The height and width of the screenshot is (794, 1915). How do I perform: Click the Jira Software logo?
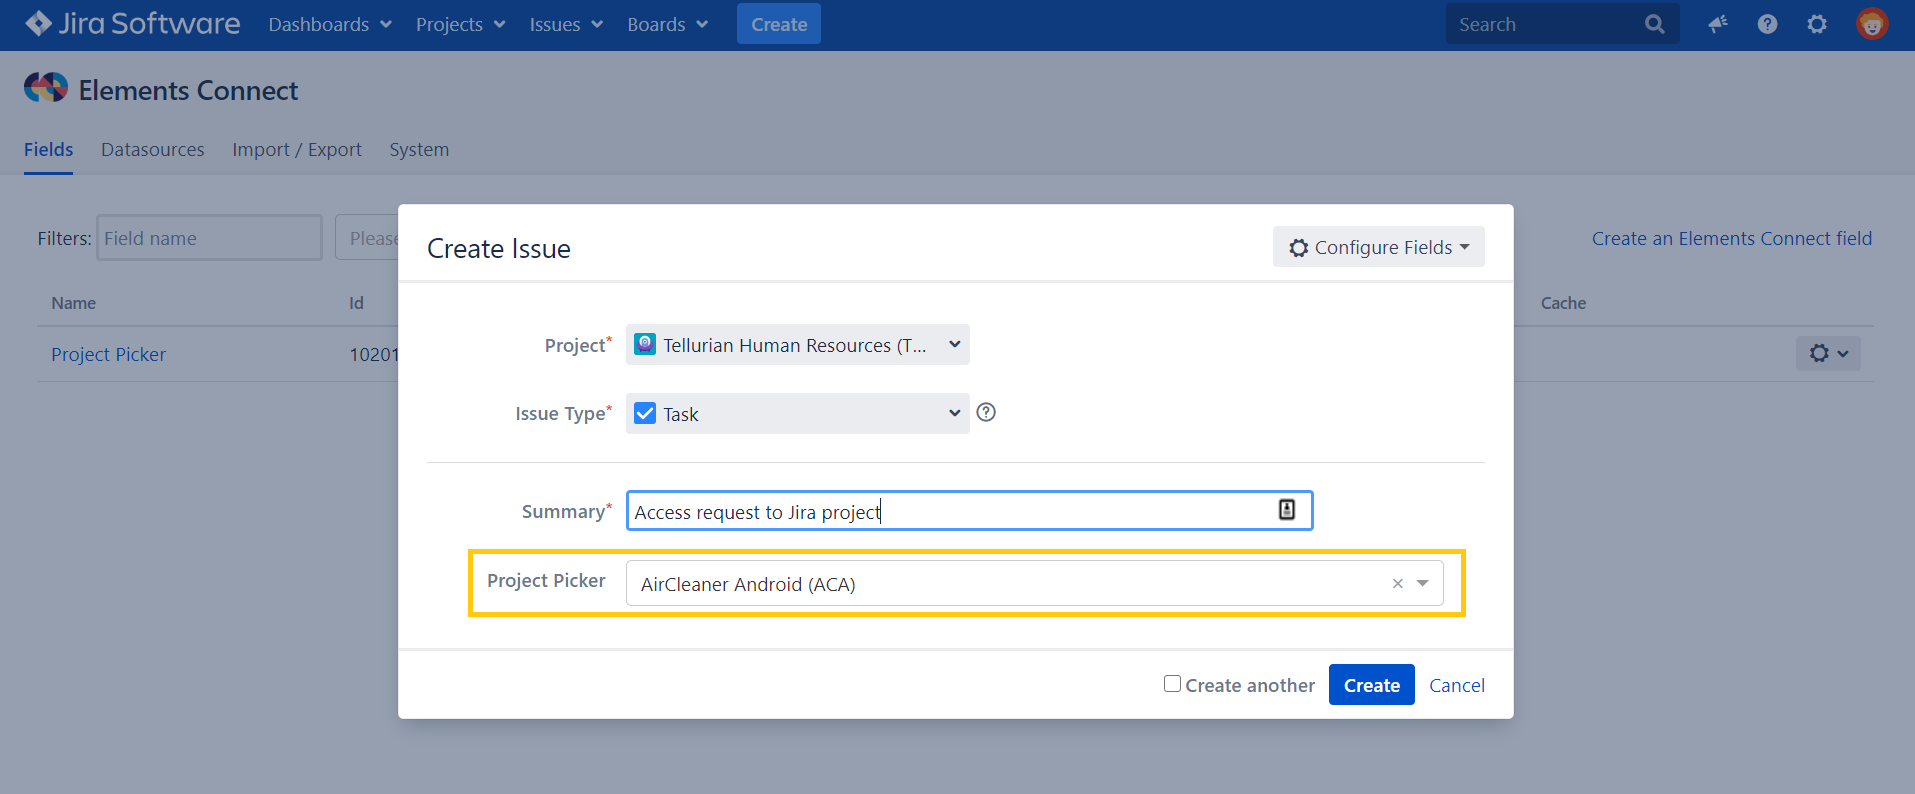pyautogui.click(x=133, y=24)
